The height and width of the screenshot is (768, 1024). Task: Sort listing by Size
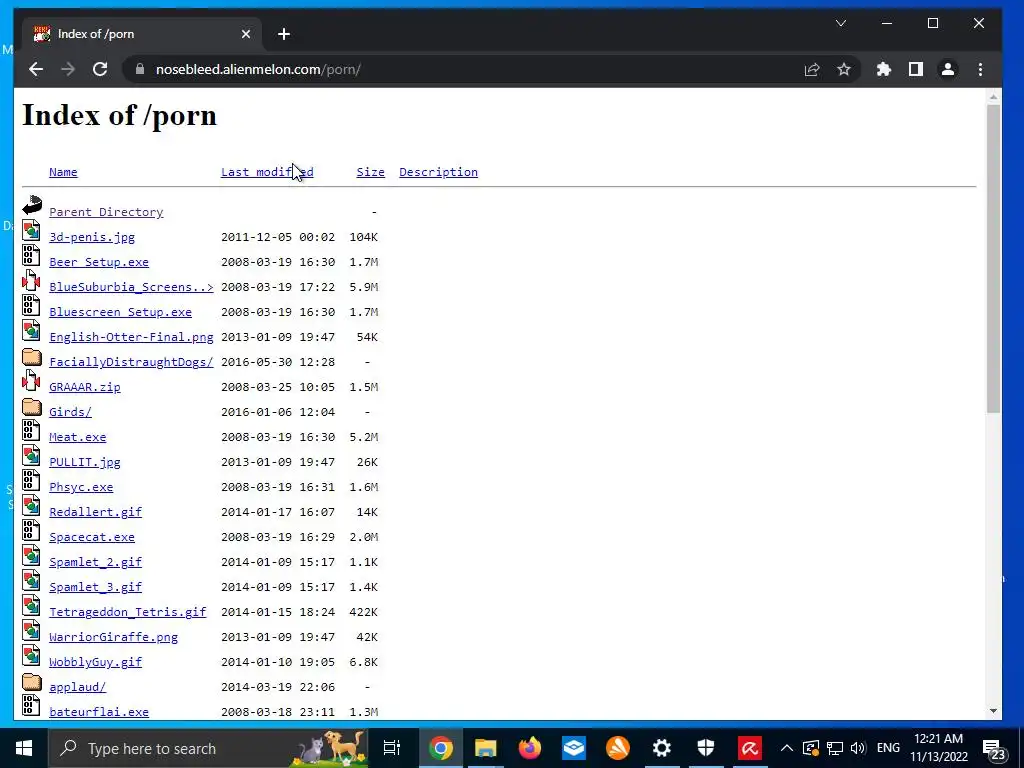coord(370,172)
